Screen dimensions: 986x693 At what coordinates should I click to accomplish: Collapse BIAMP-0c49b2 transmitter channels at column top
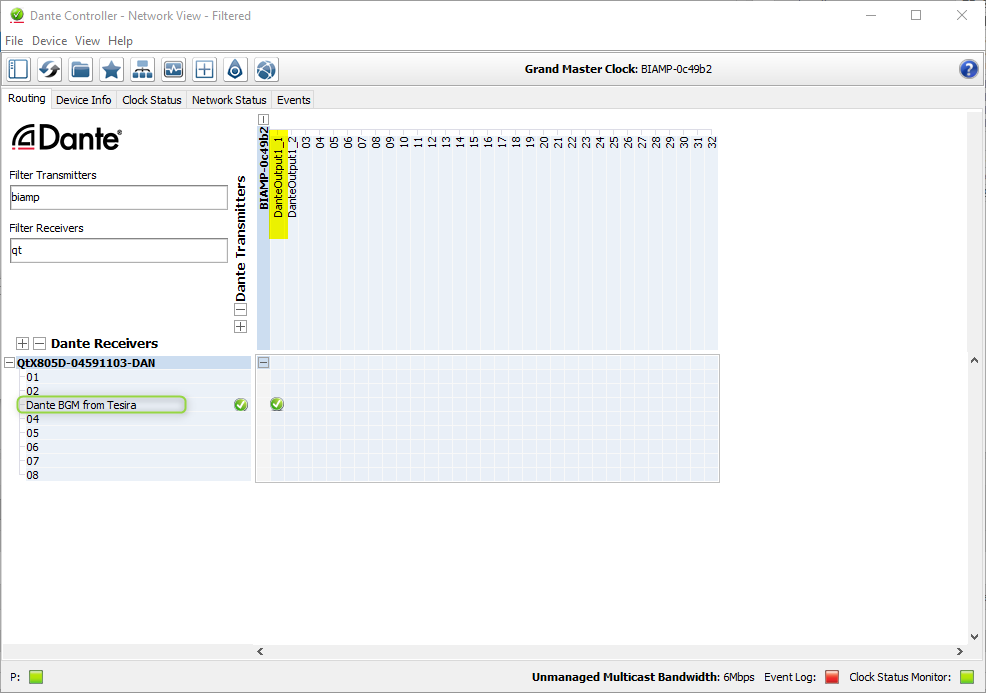[x=263, y=119]
